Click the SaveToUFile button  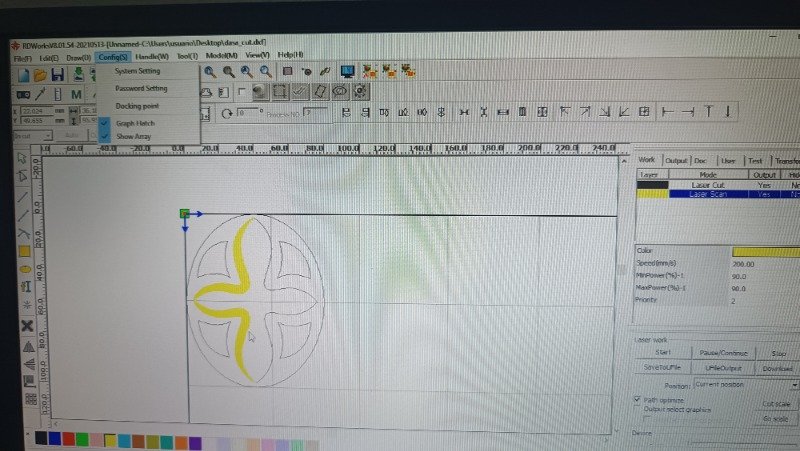pyautogui.click(x=662, y=367)
